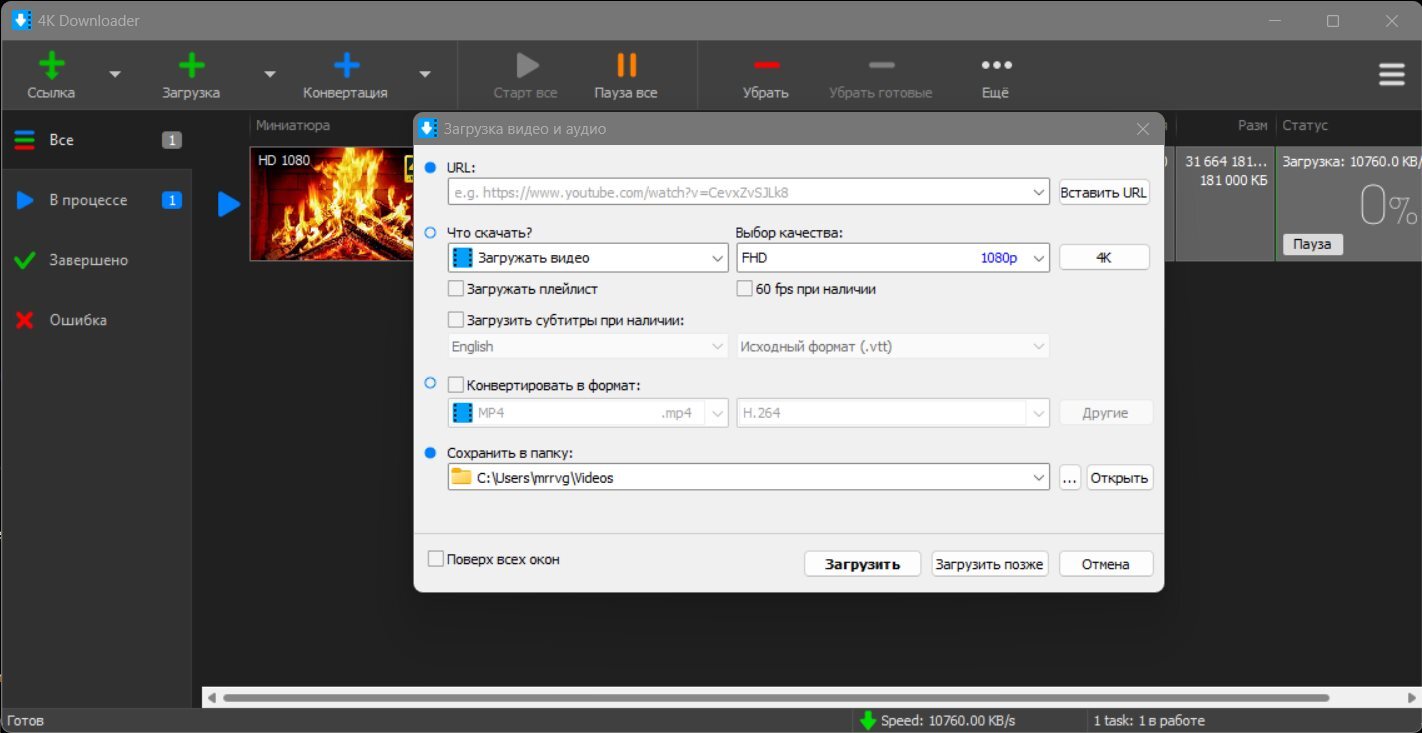Click into the URL input field

point(740,192)
